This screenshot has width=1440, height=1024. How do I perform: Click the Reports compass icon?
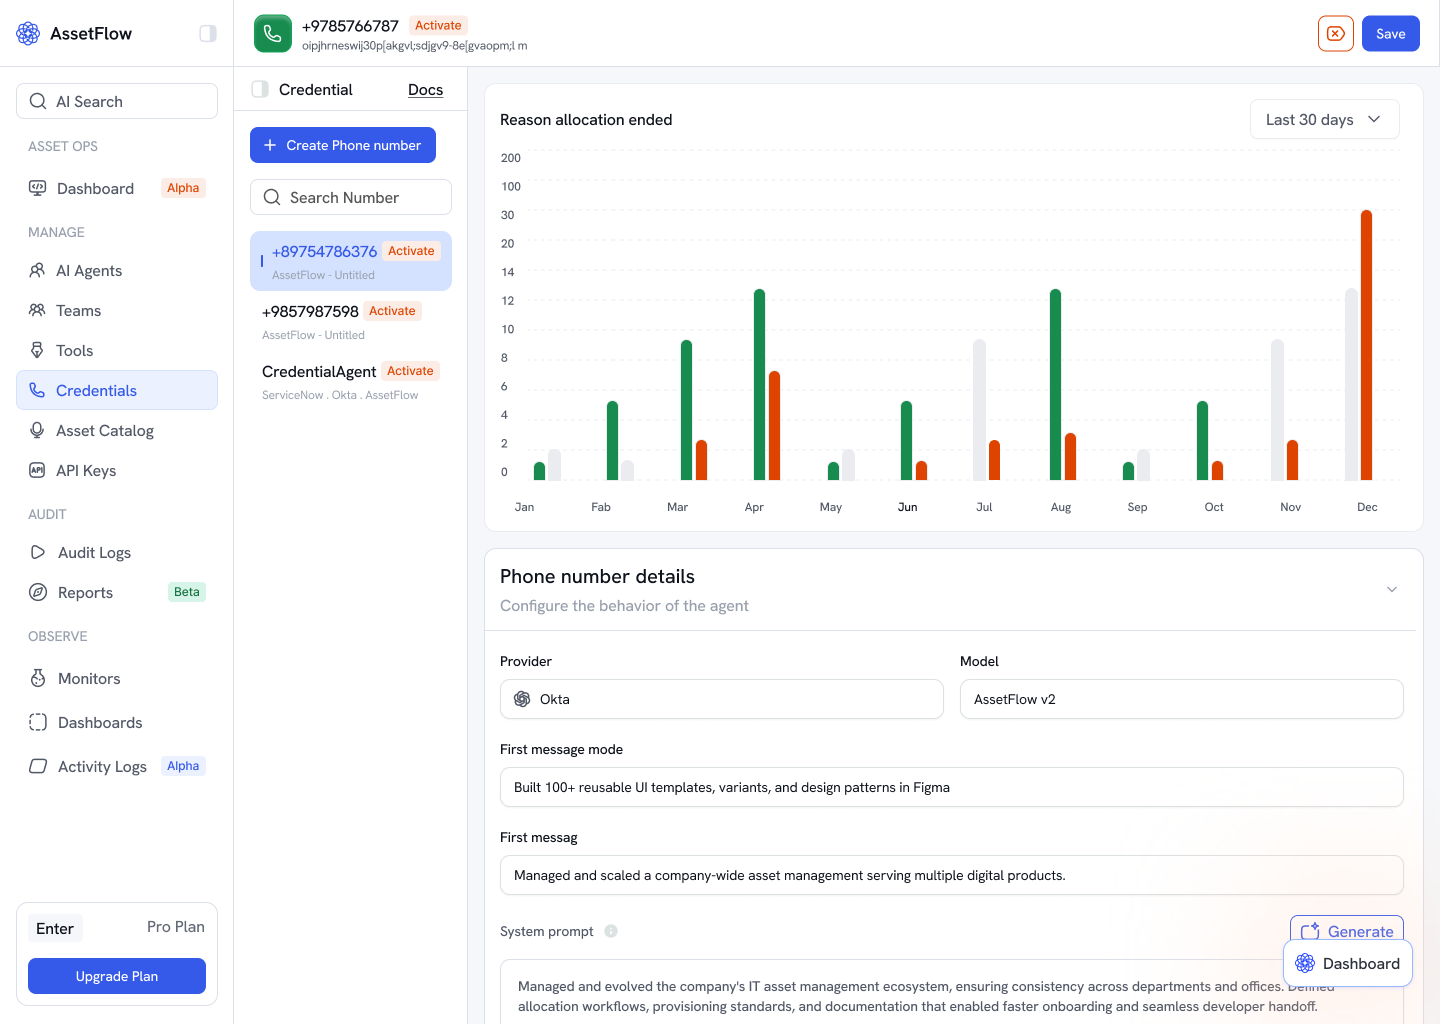click(38, 592)
